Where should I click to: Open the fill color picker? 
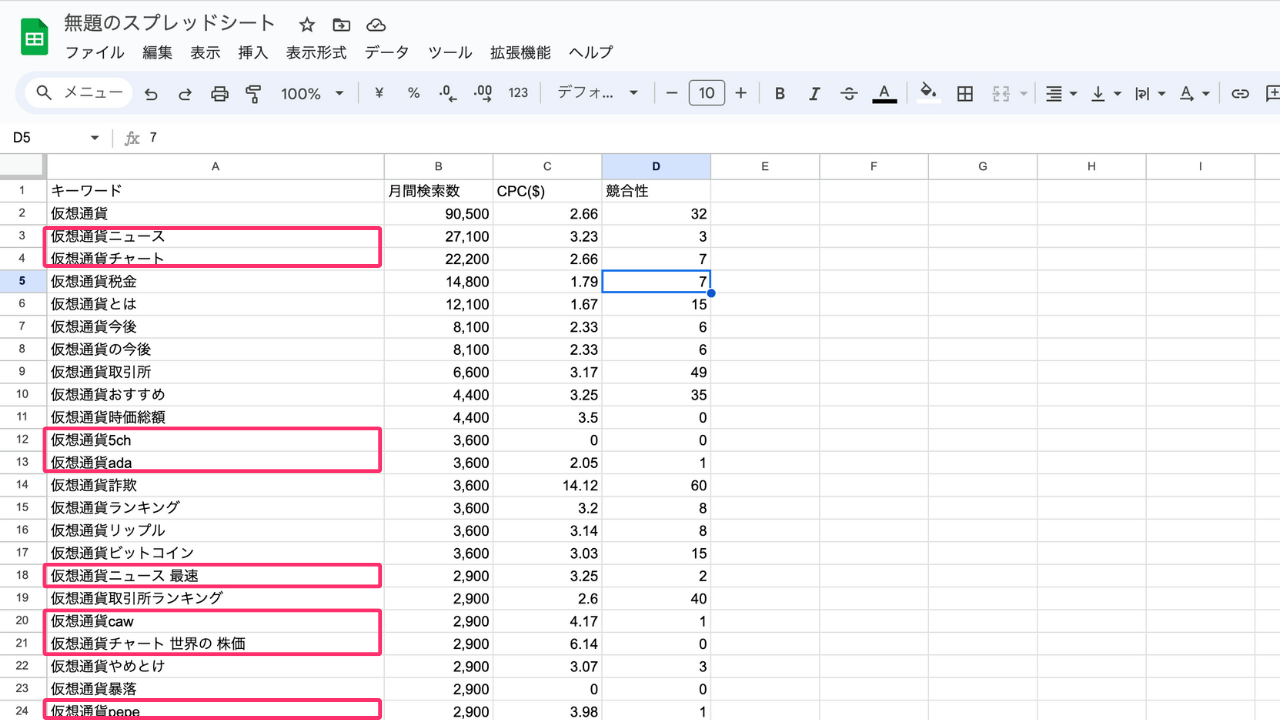[x=929, y=93]
